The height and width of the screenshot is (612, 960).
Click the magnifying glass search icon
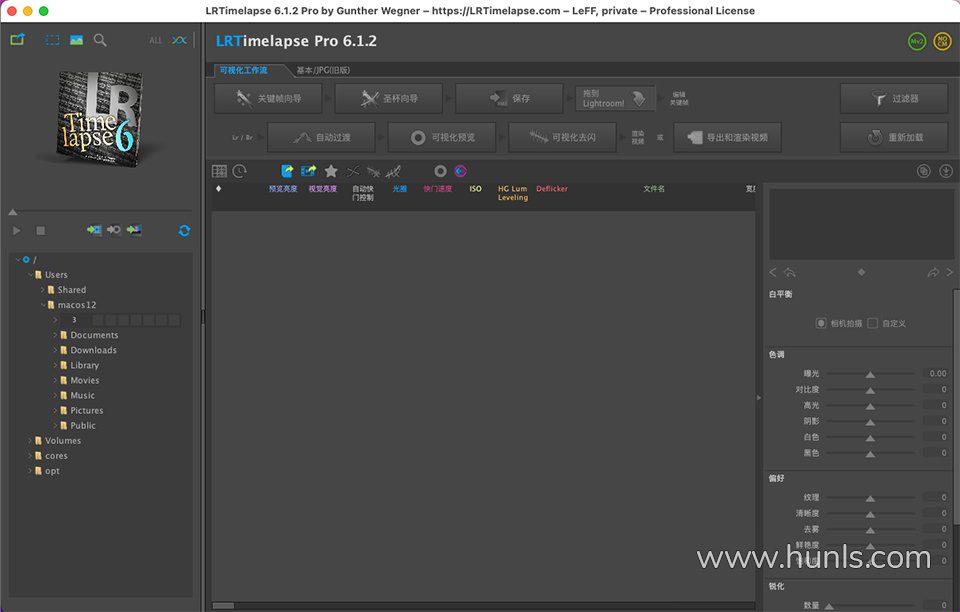(100, 40)
